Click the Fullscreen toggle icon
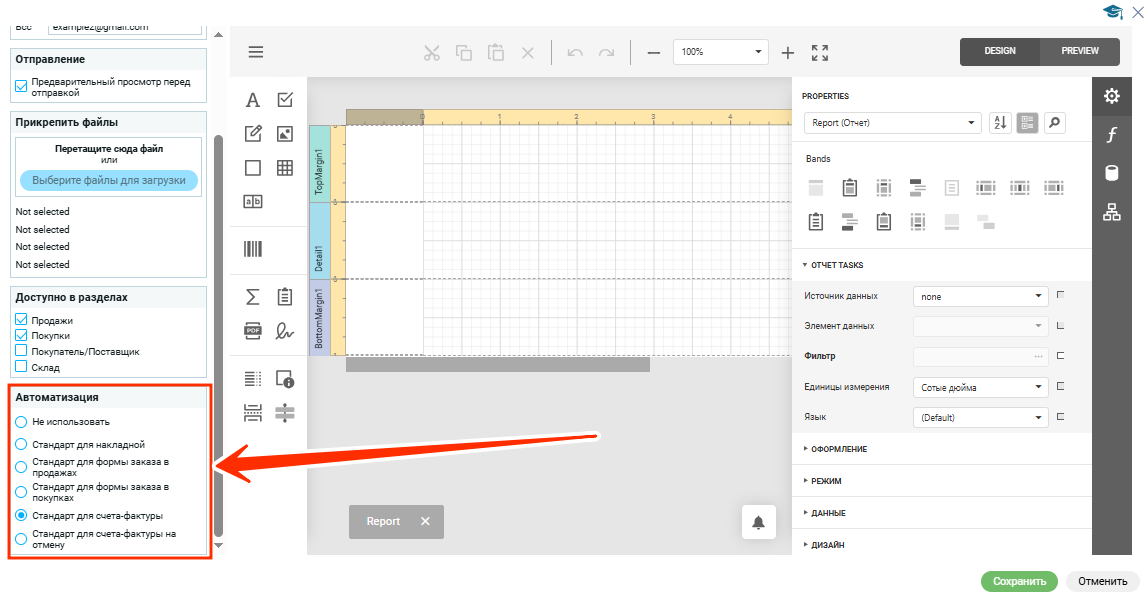Image resolution: width=1148 pixels, height=598 pixels. tap(820, 52)
